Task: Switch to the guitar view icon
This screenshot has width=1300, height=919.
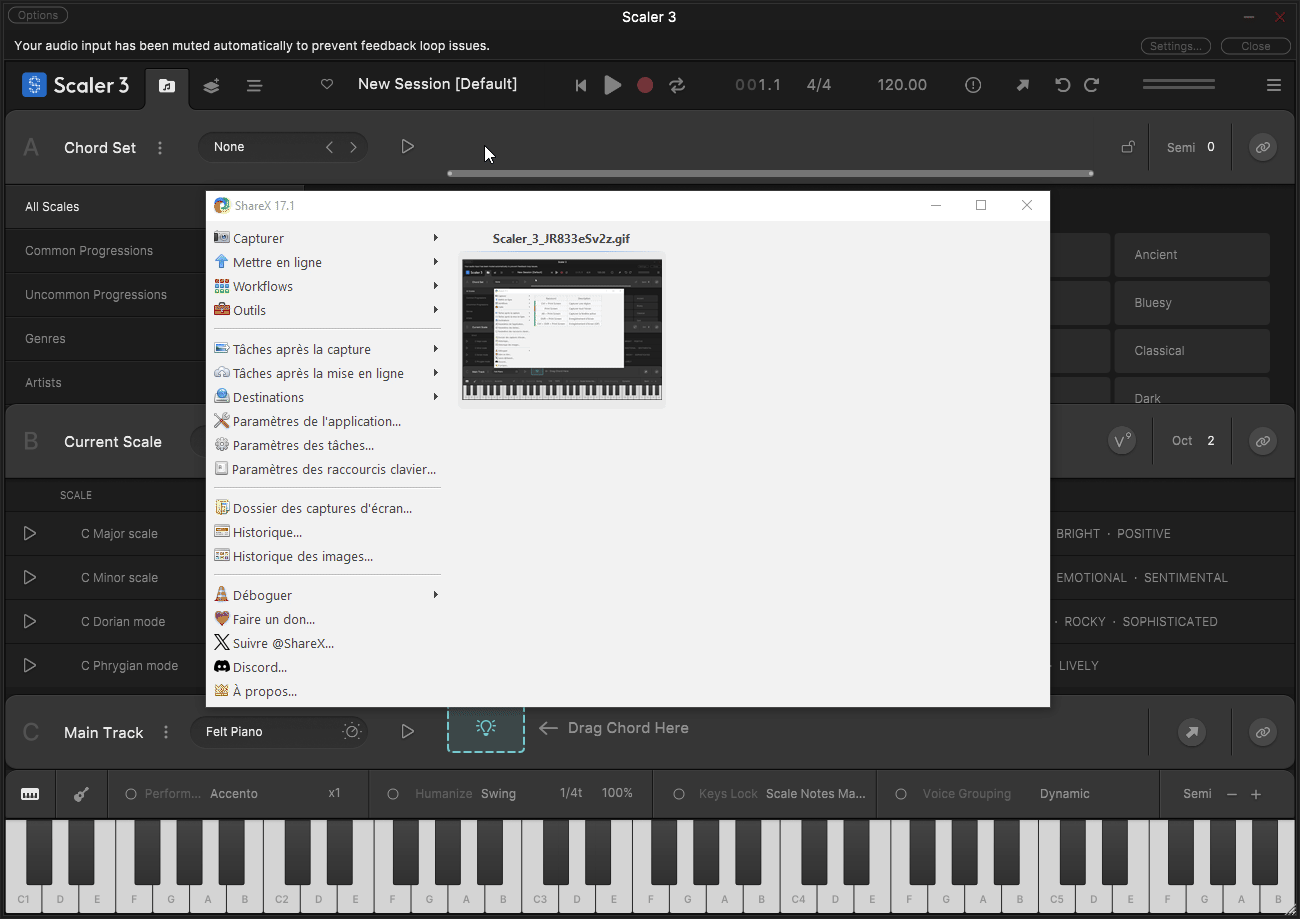Action: pos(81,794)
